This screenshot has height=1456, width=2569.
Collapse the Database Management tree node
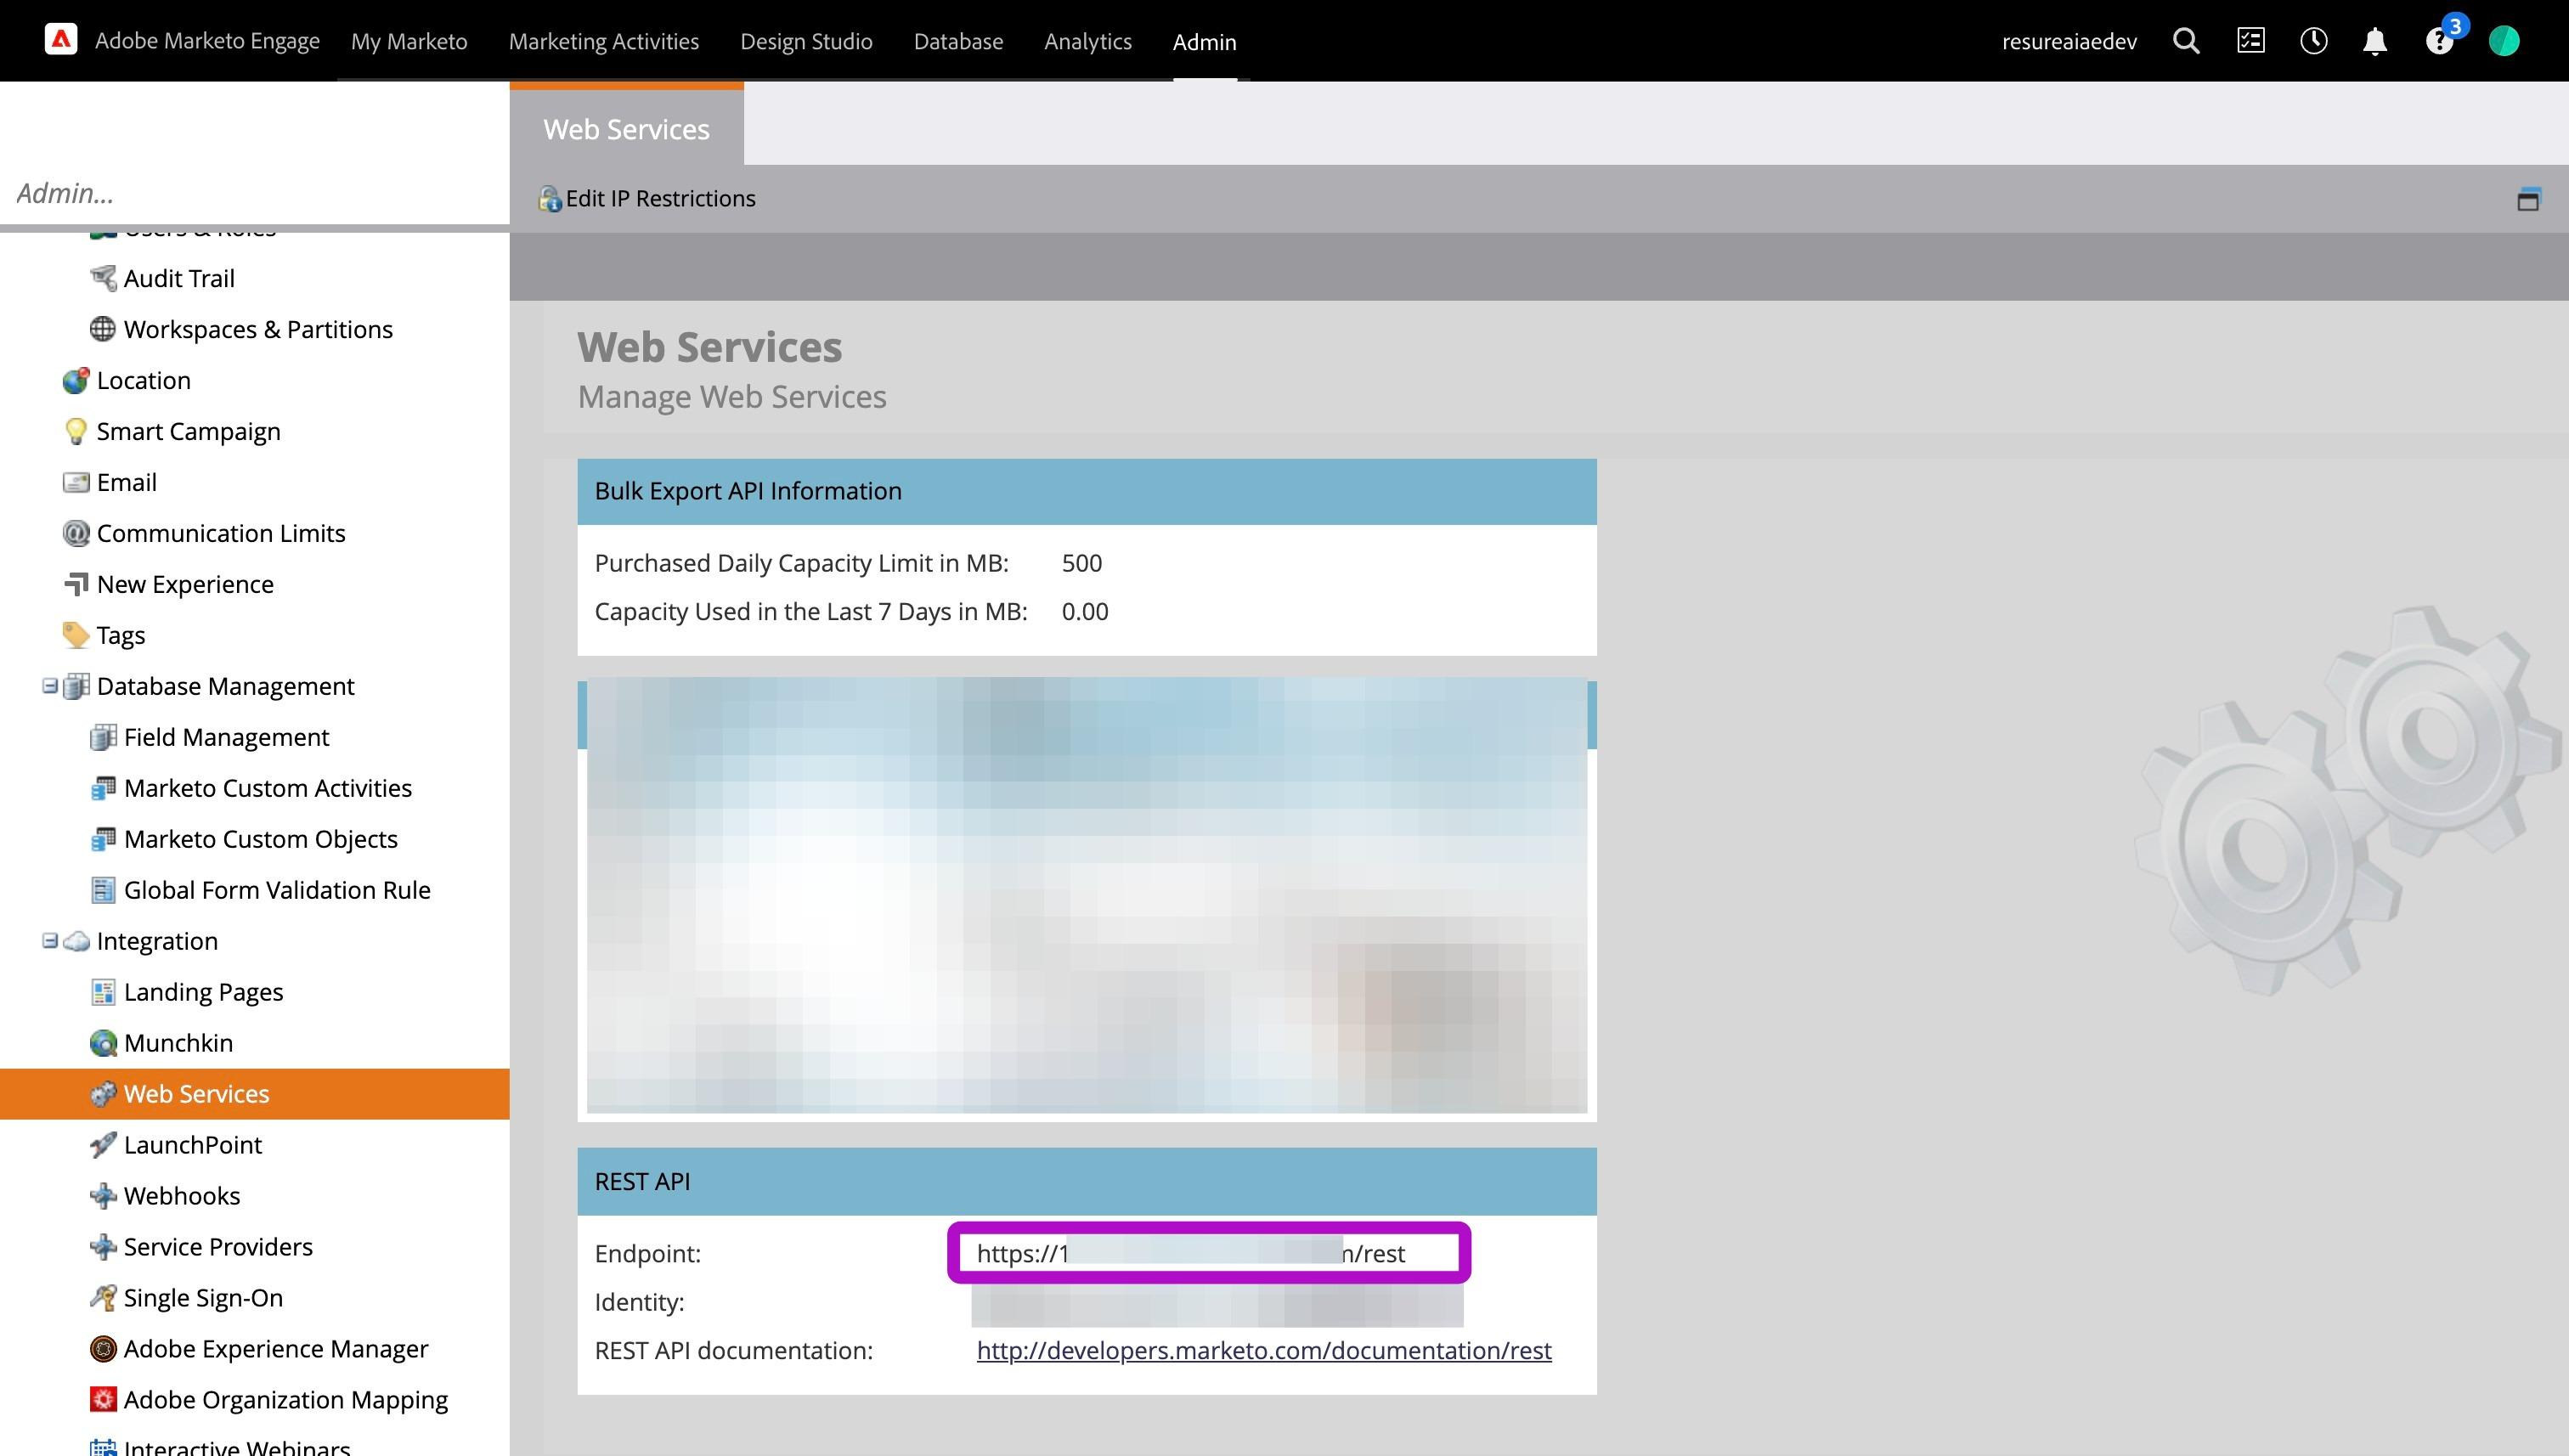click(49, 686)
